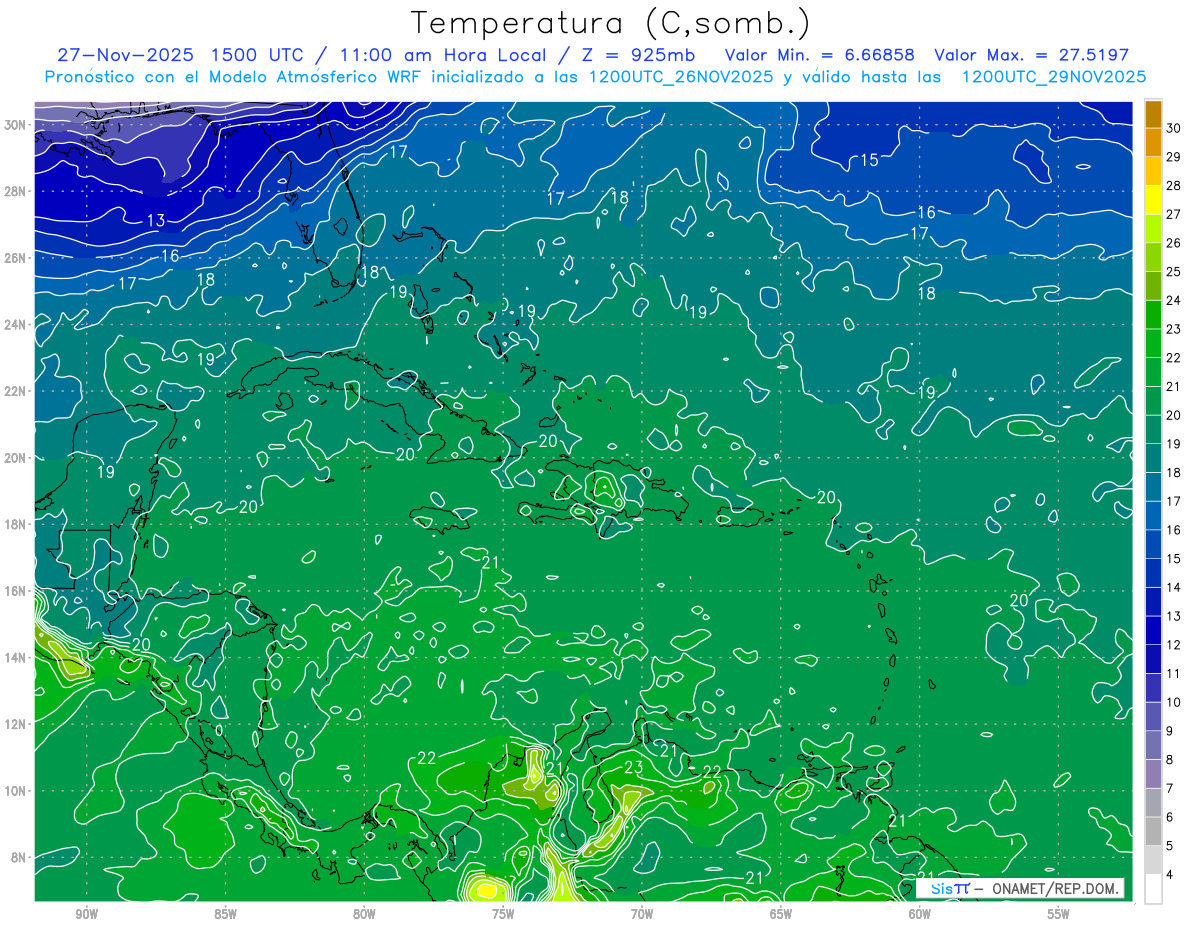Click color bar legend value '6'
Viewport: 1200px width, 927px height.
click(1169, 817)
